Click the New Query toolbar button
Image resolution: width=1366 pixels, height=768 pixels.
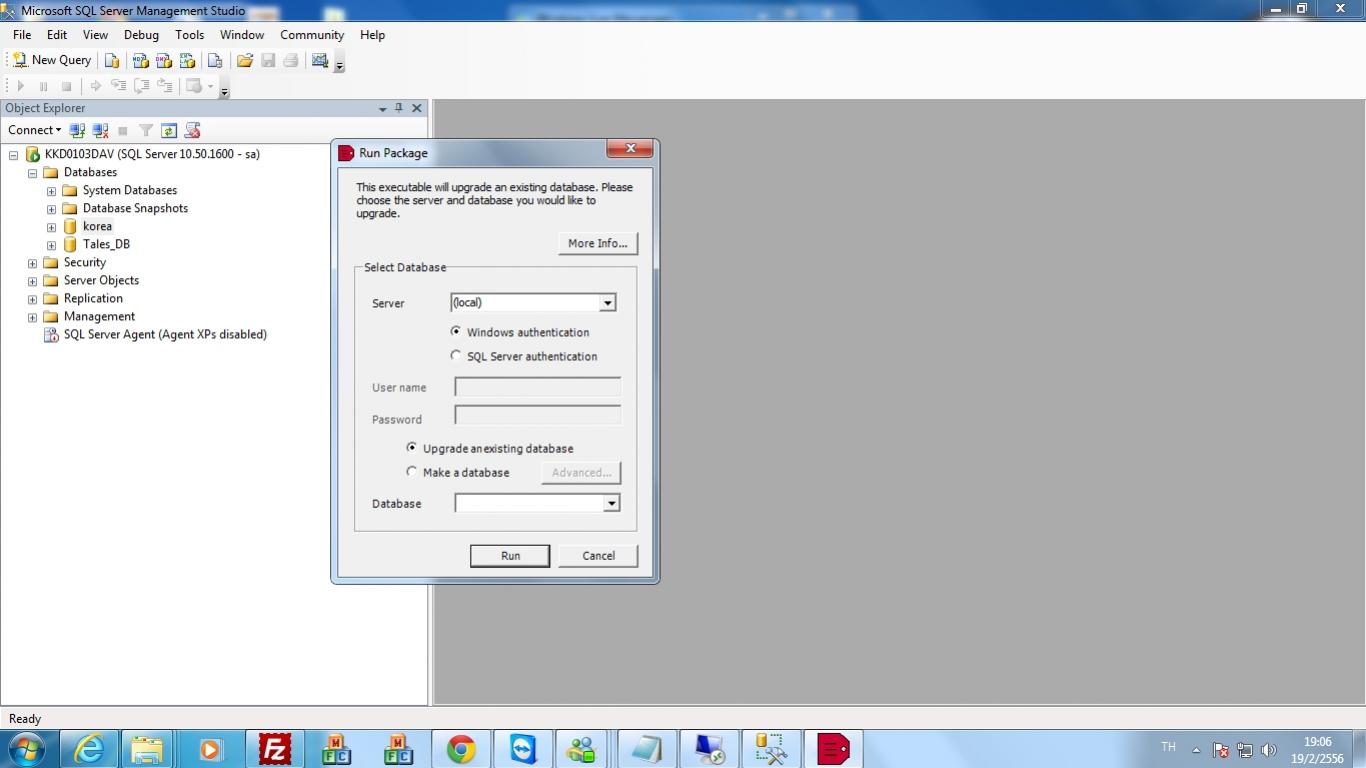click(x=51, y=61)
